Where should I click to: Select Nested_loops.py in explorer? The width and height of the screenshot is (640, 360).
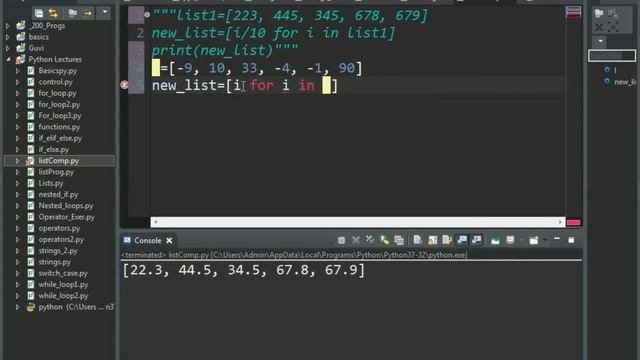point(66,206)
